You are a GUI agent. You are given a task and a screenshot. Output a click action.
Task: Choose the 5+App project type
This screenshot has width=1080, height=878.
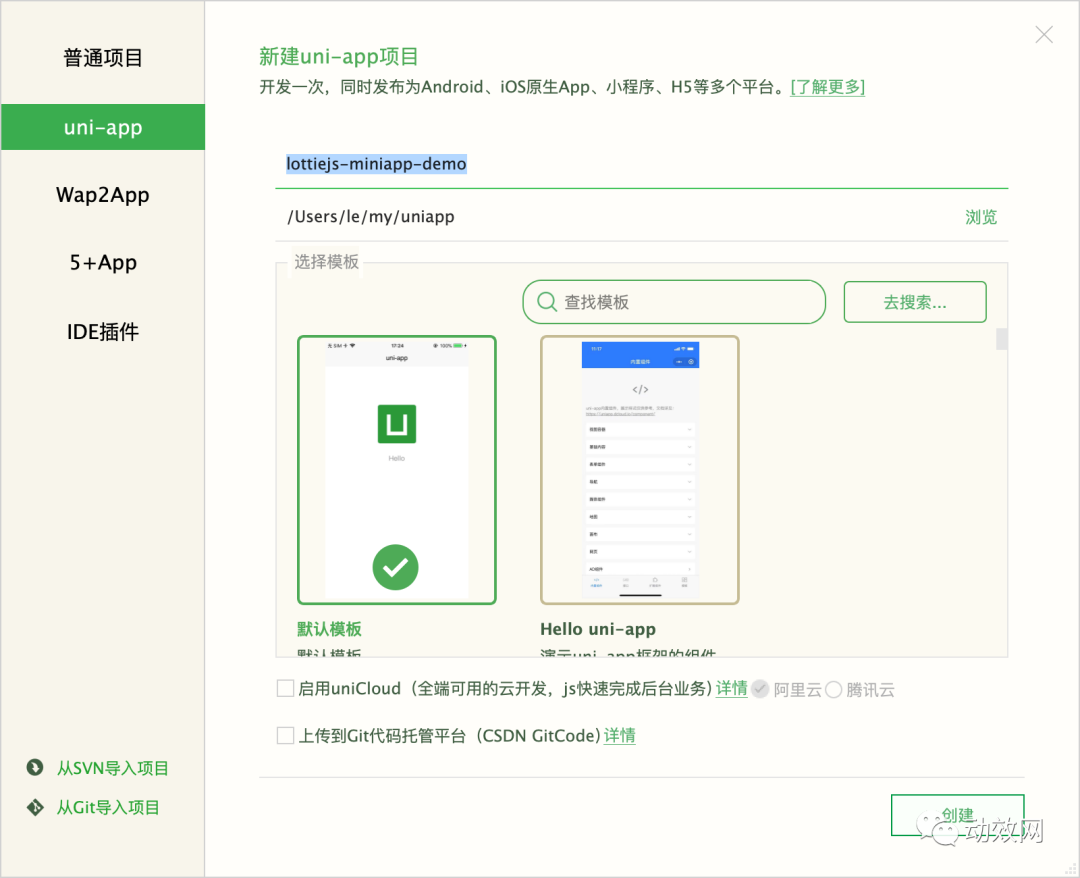[x=103, y=262]
